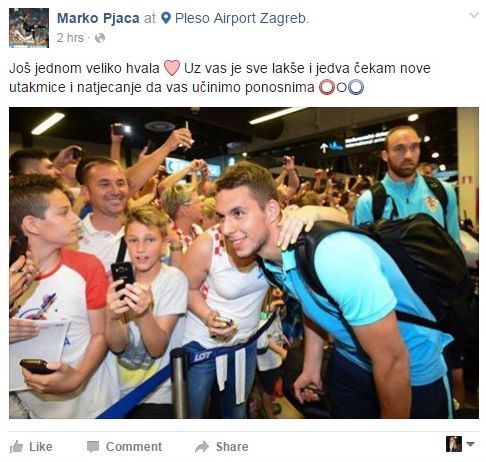Click the blue circle emoji in post

coord(356,88)
